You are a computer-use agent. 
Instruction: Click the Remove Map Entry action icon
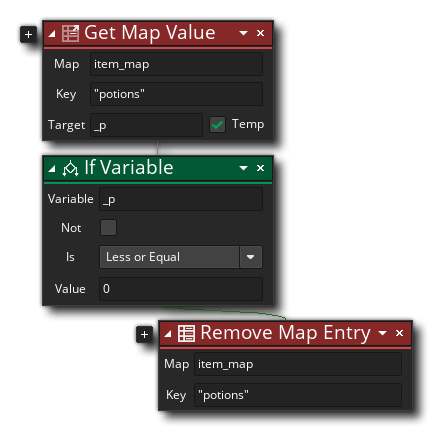point(186,333)
